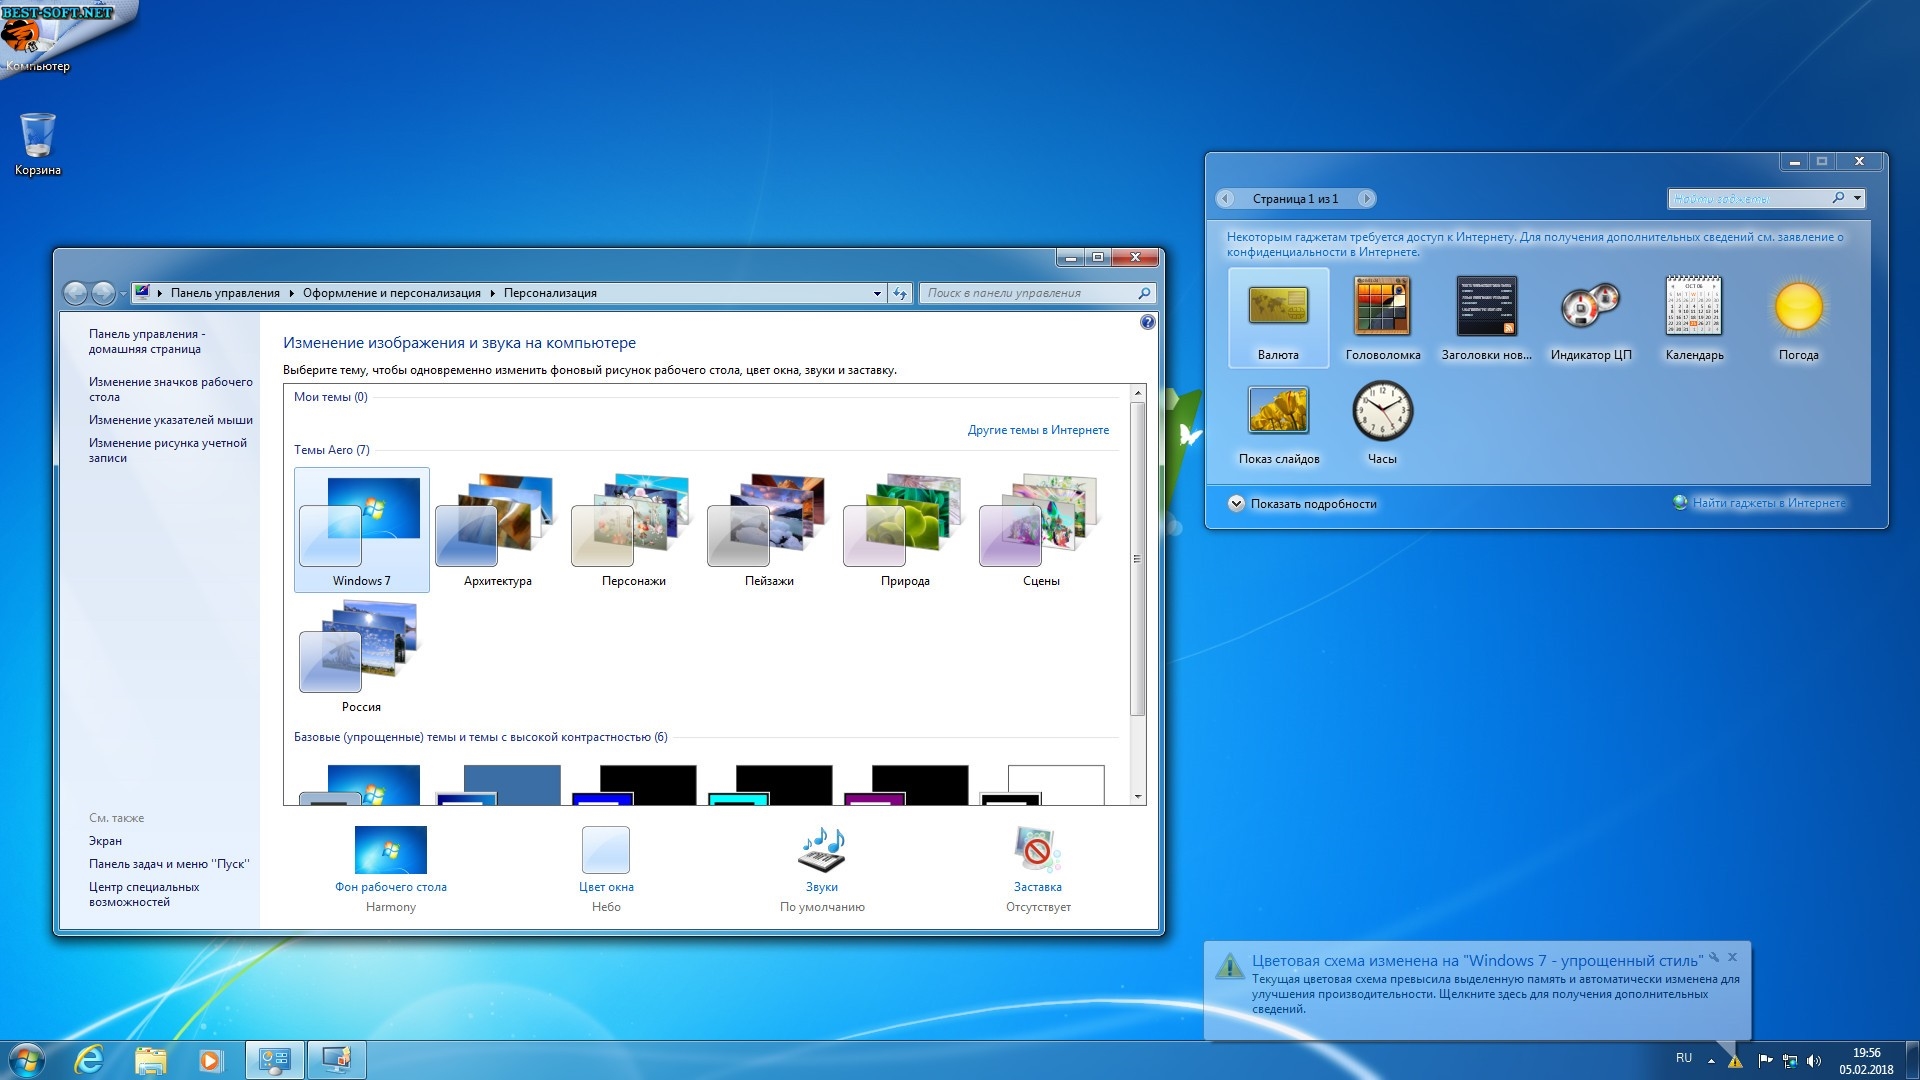Screen dimensions: 1920x1080
Task: Select the Currency (Валюта) gadget icon
Action: point(1278,306)
